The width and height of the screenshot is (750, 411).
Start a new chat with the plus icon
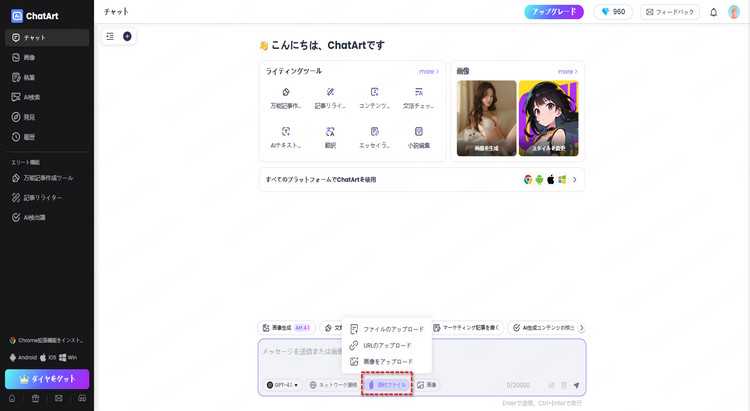[x=127, y=36]
